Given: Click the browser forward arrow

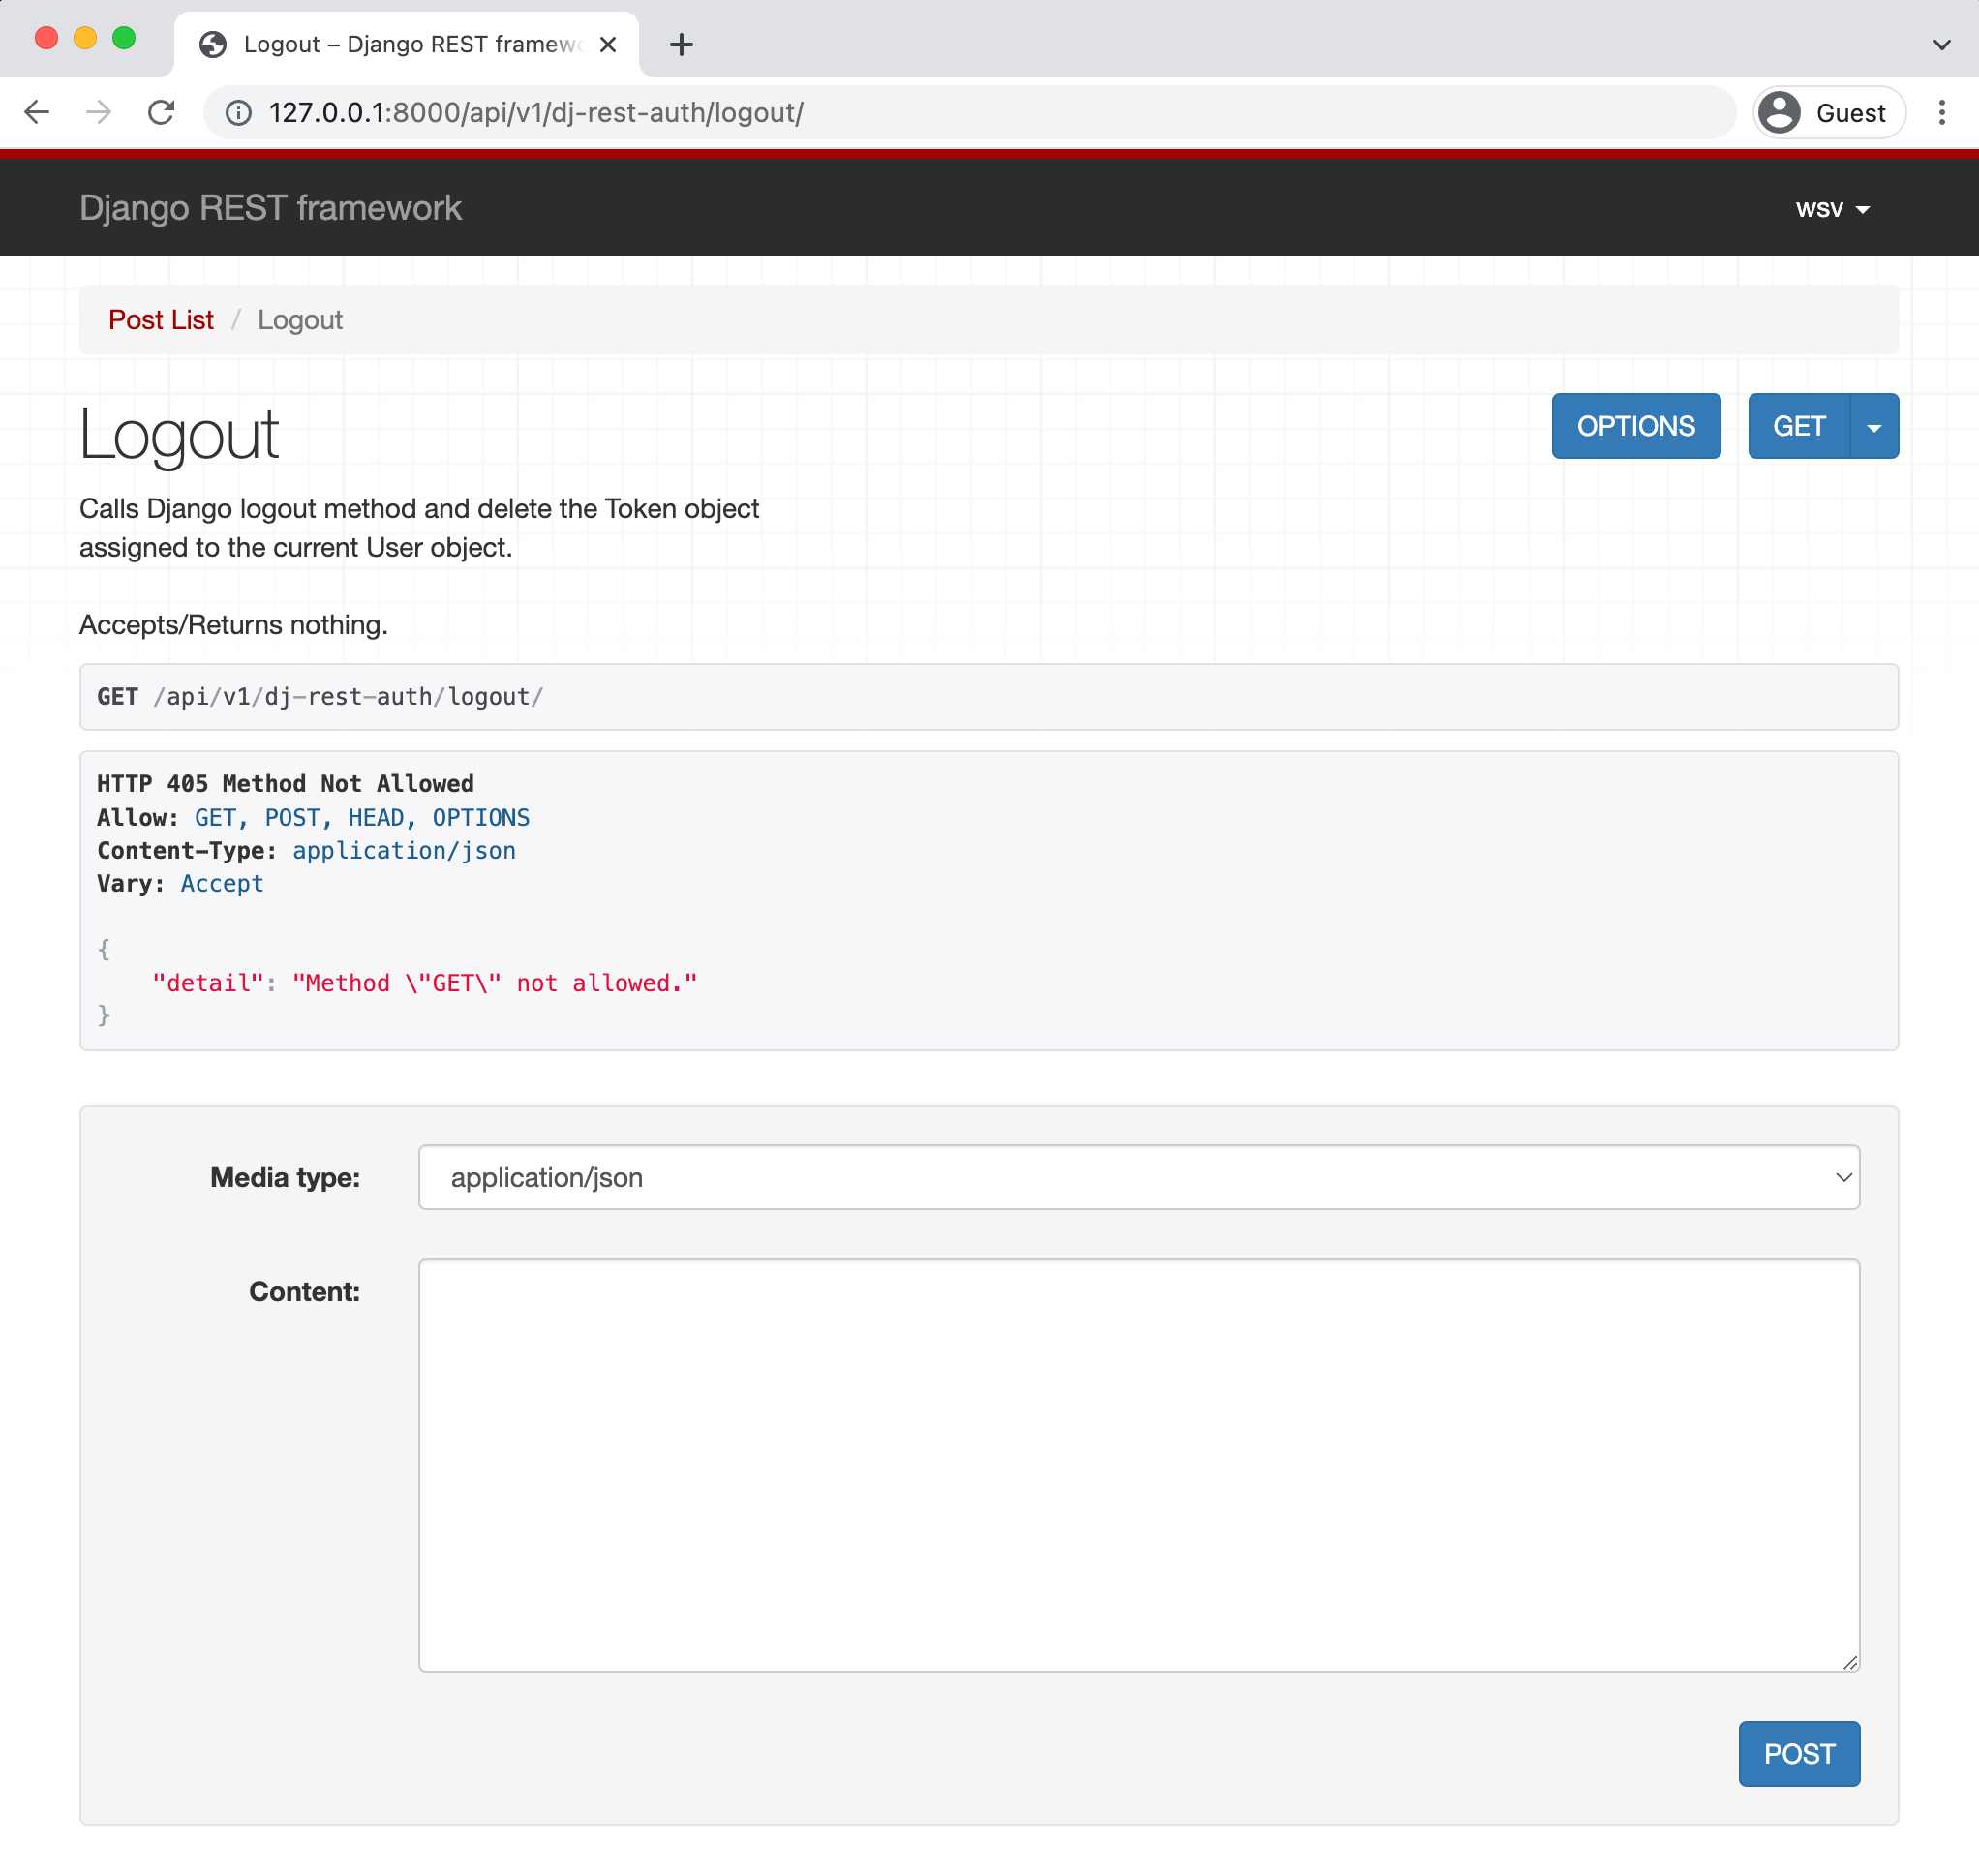Looking at the screenshot, I should (98, 112).
